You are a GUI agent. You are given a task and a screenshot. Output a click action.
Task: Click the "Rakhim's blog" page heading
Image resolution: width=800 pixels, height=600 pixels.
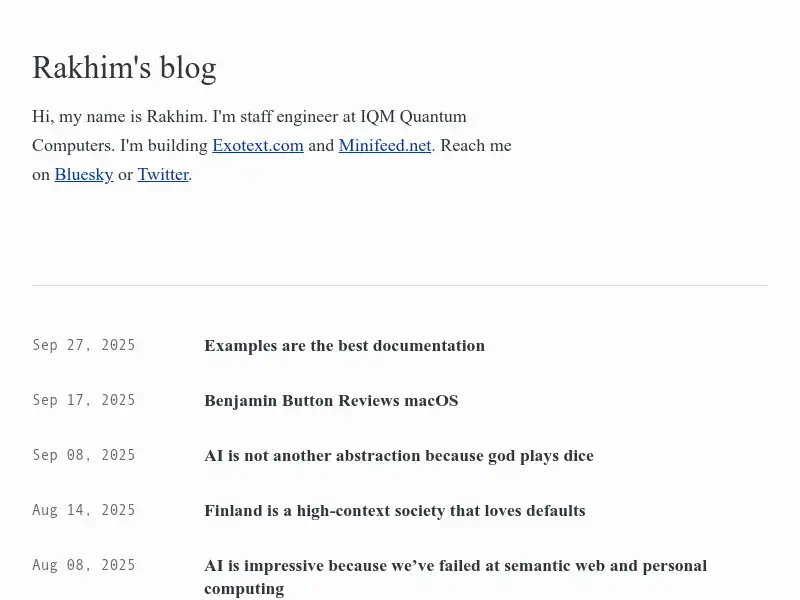124,67
